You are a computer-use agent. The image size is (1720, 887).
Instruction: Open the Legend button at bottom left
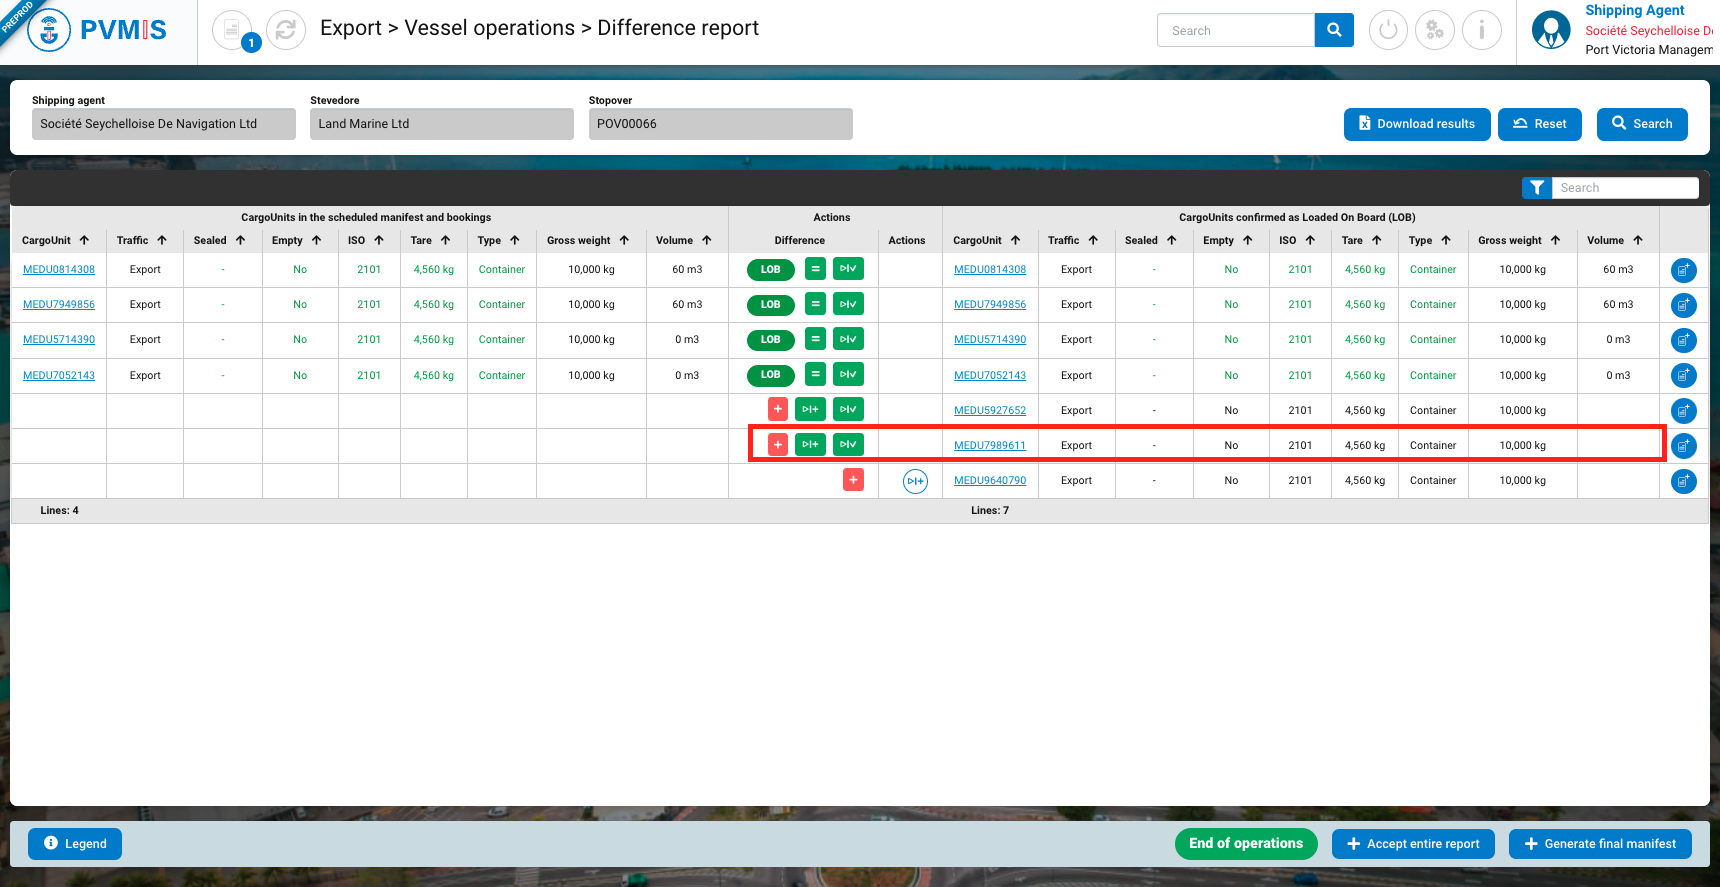pyautogui.click(x=75, y=844)
